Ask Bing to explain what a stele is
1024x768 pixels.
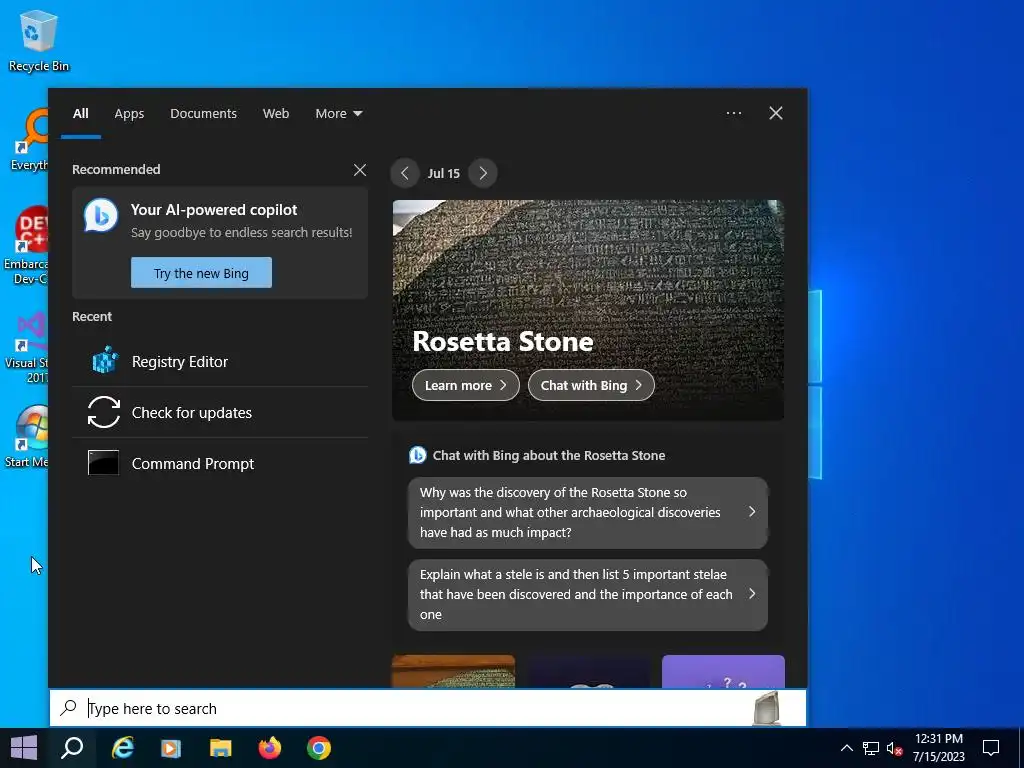(588, 595)
